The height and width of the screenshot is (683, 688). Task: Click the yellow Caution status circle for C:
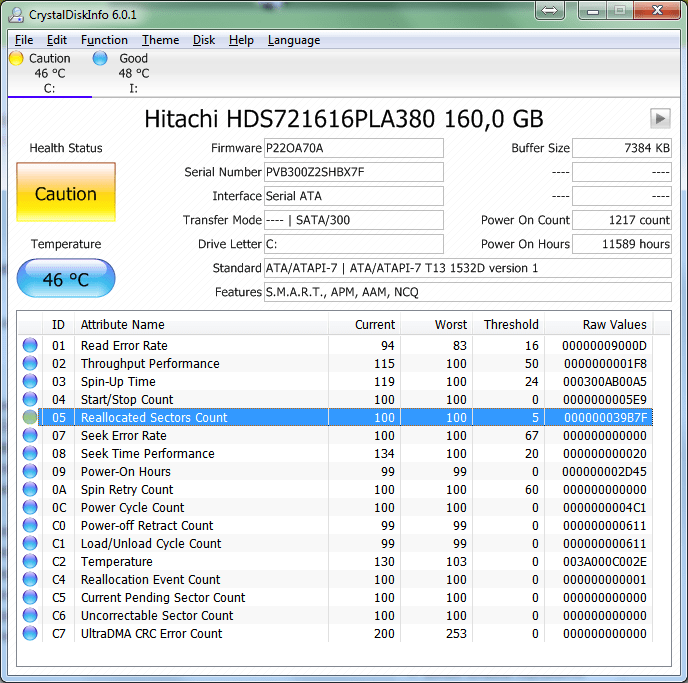coord(16,58)
